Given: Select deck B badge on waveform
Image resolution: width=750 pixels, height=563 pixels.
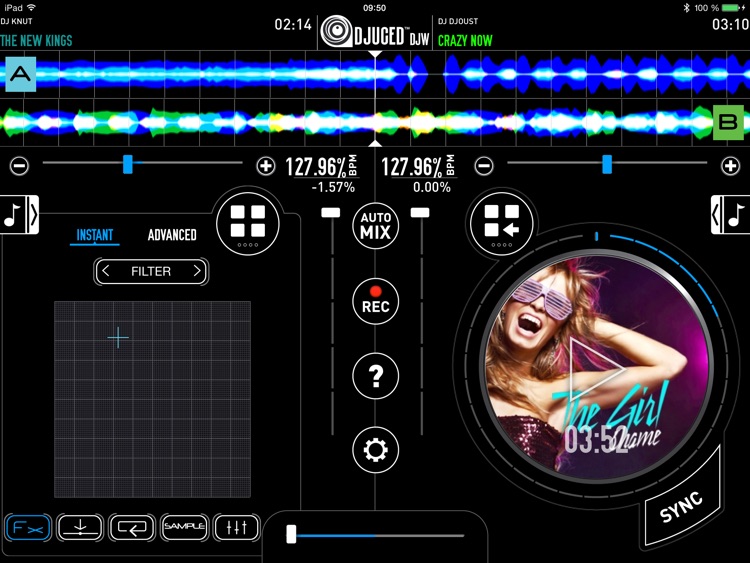Looking at the screenshot, I should click(728, 122).
